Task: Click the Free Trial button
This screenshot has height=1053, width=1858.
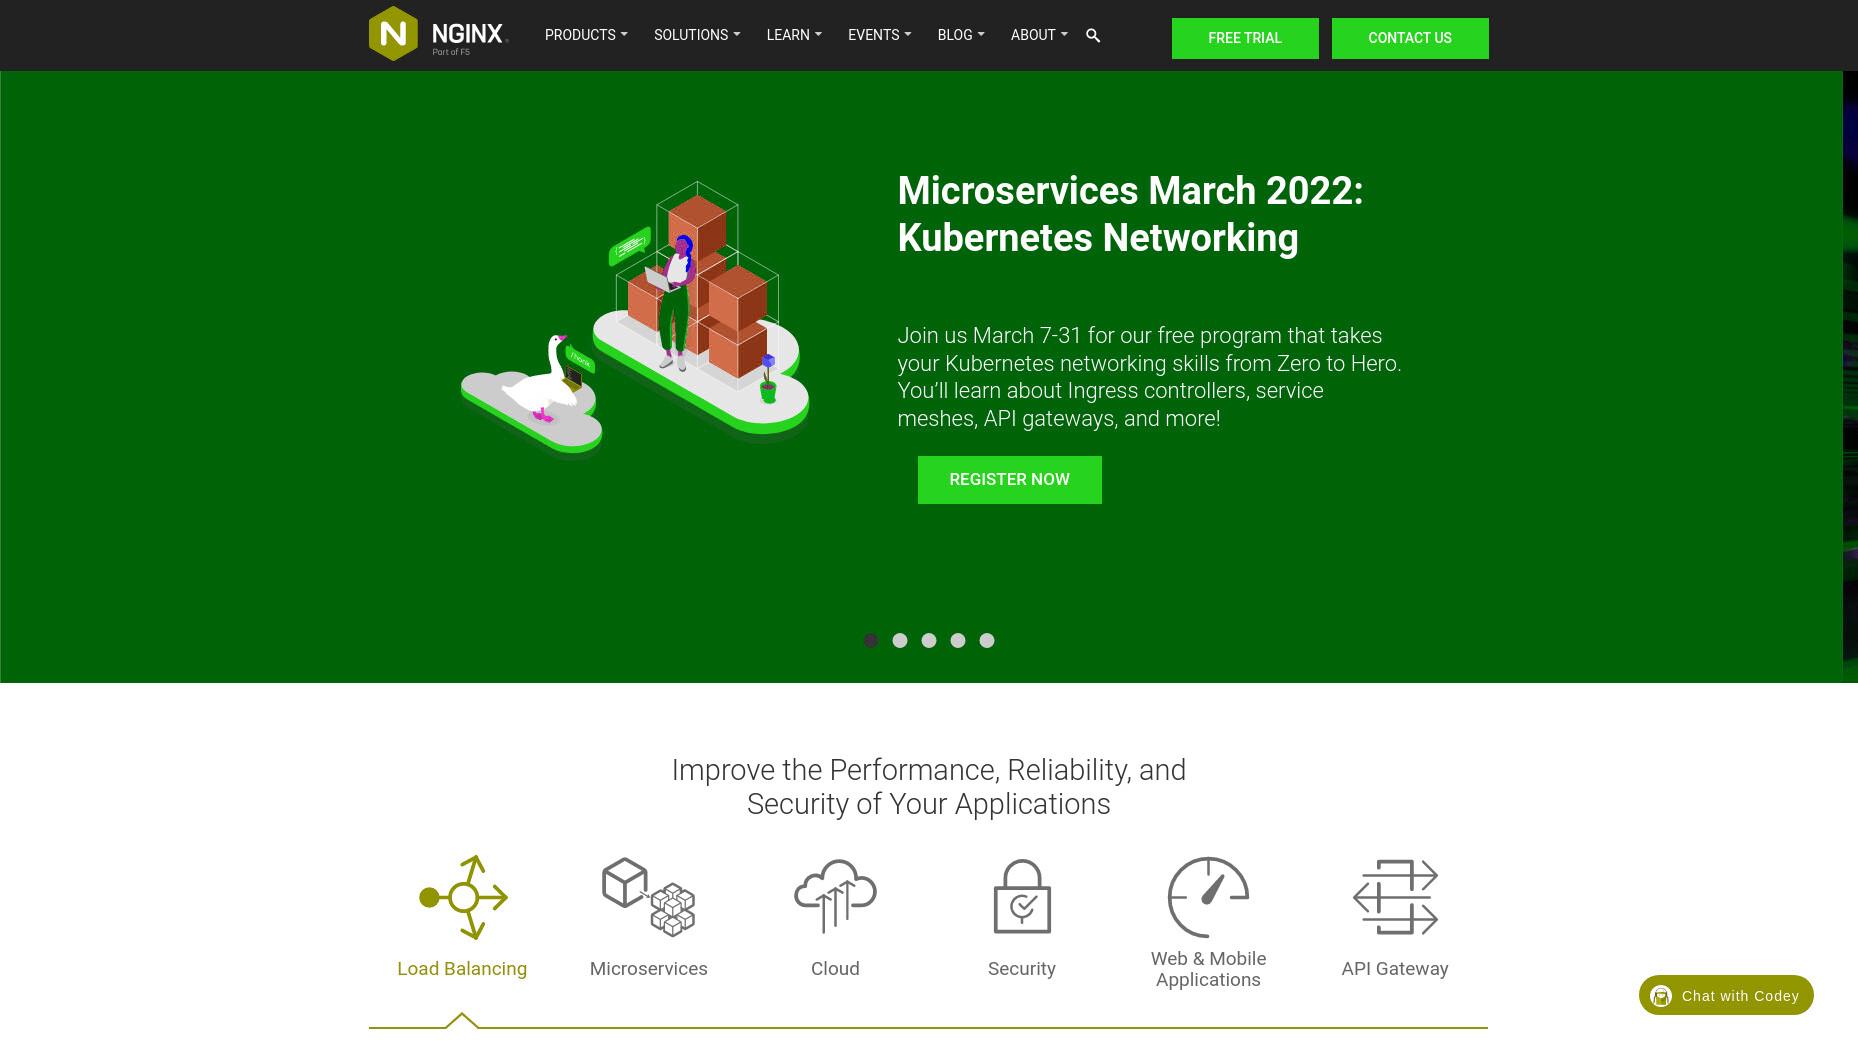Action: tap(1245, 38)
